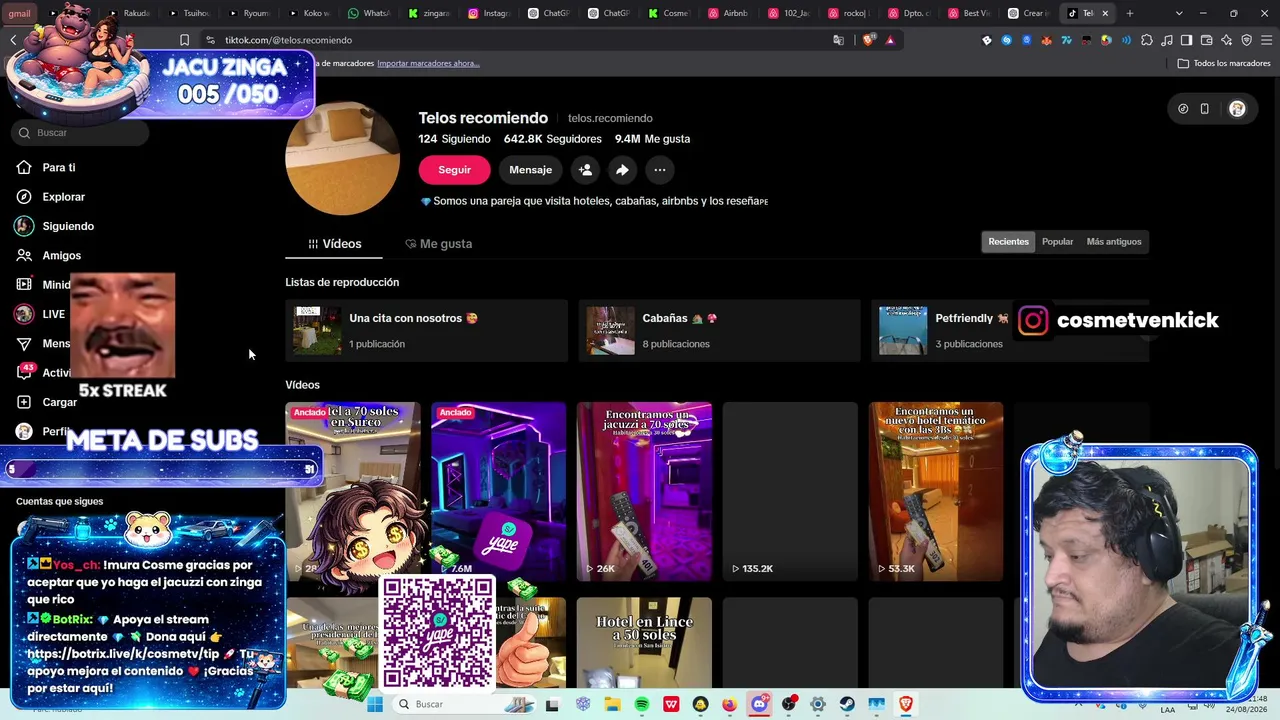Open the three-dots profile options
The width and height of the screenshot is (1280, 720).
(659, 170)
